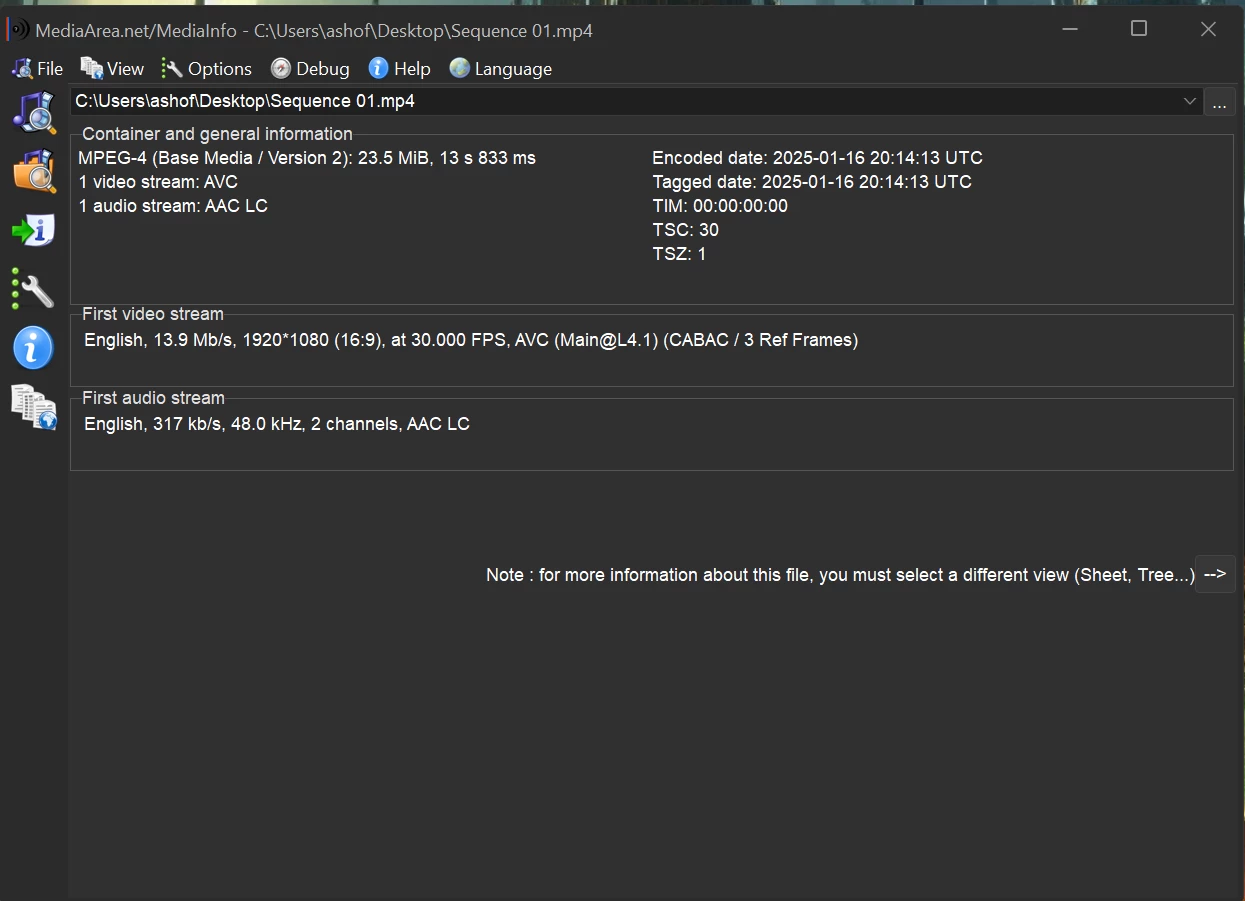This screenshot has width=1245, height=901.
Task: Click the first audio stream details line
Action: [x=277, y=424]
